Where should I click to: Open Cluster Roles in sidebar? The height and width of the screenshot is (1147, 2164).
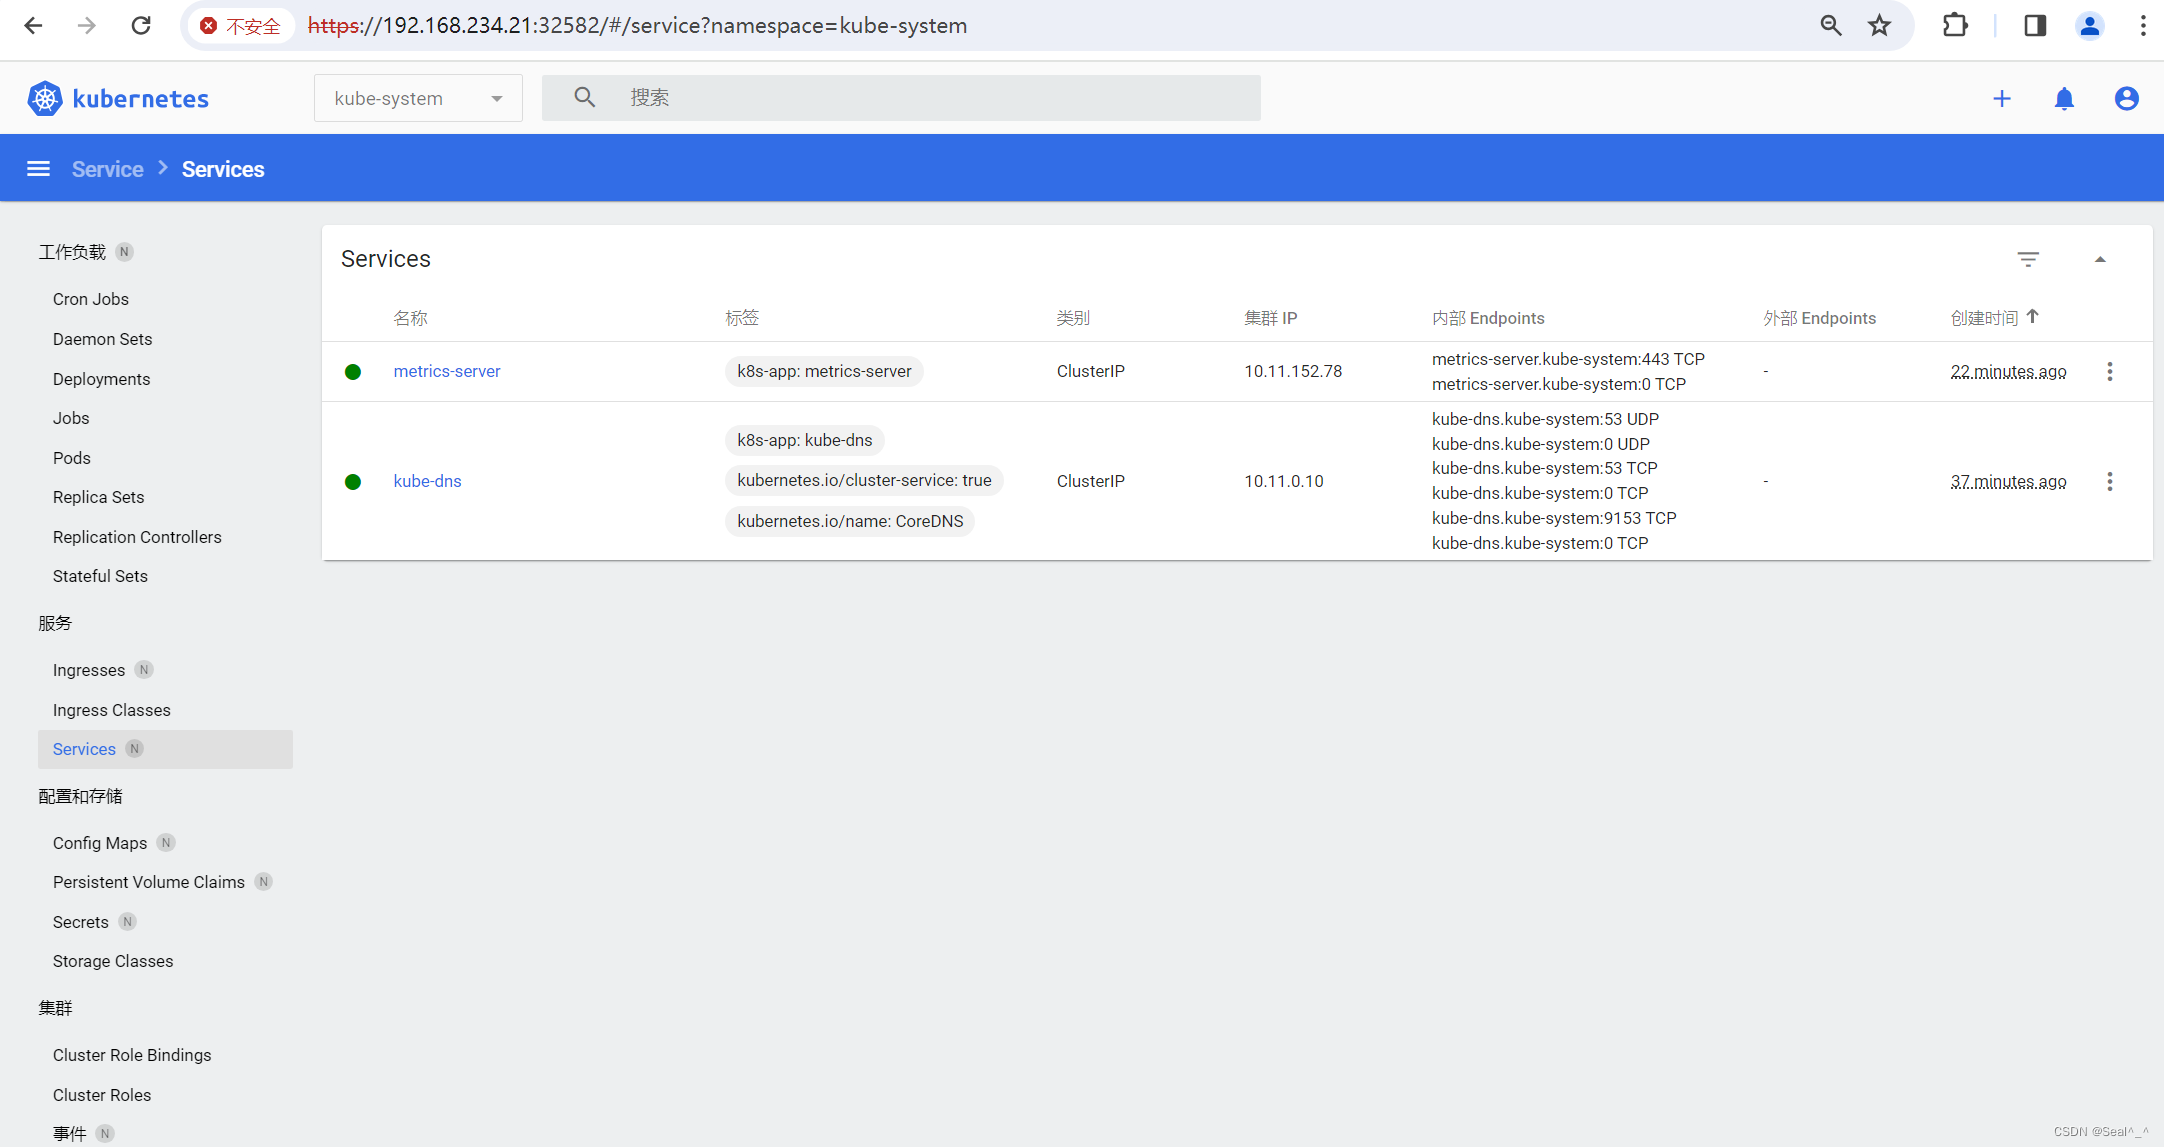(102, 1095)
